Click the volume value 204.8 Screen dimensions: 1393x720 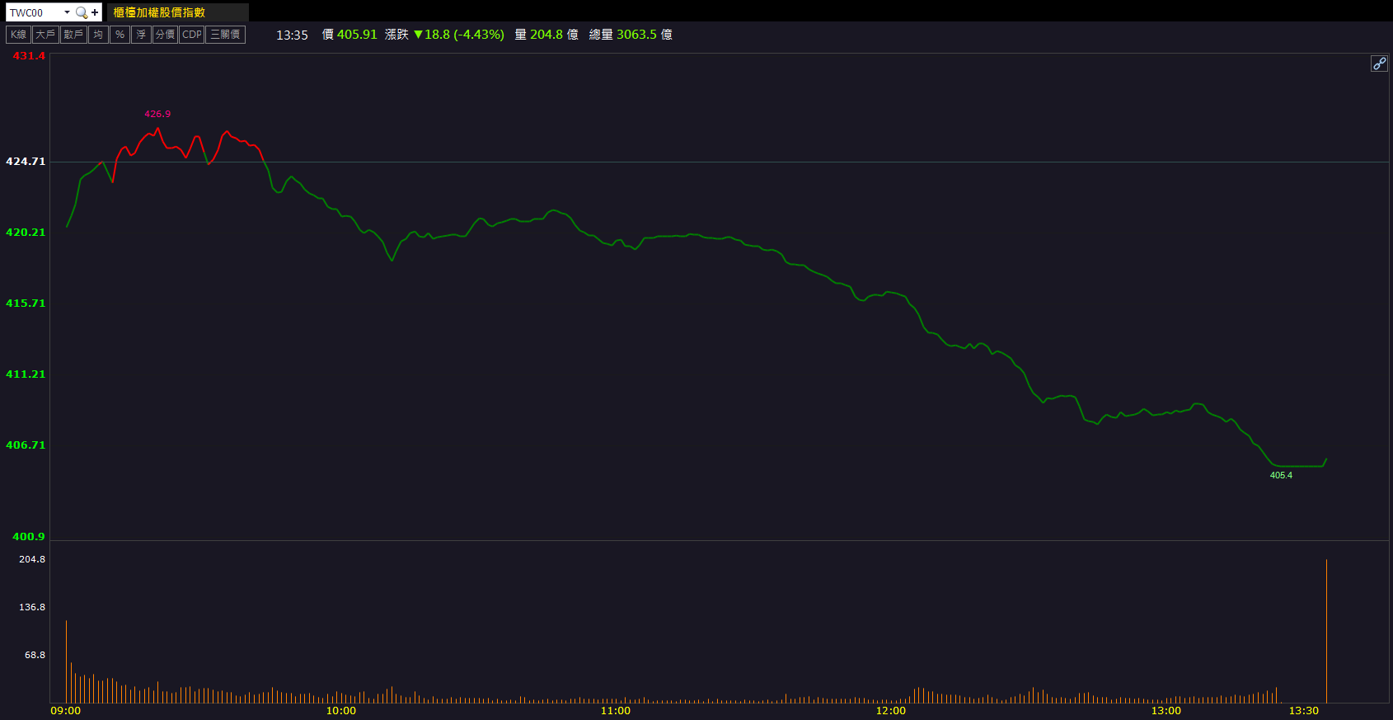click(x=547, y=35)
